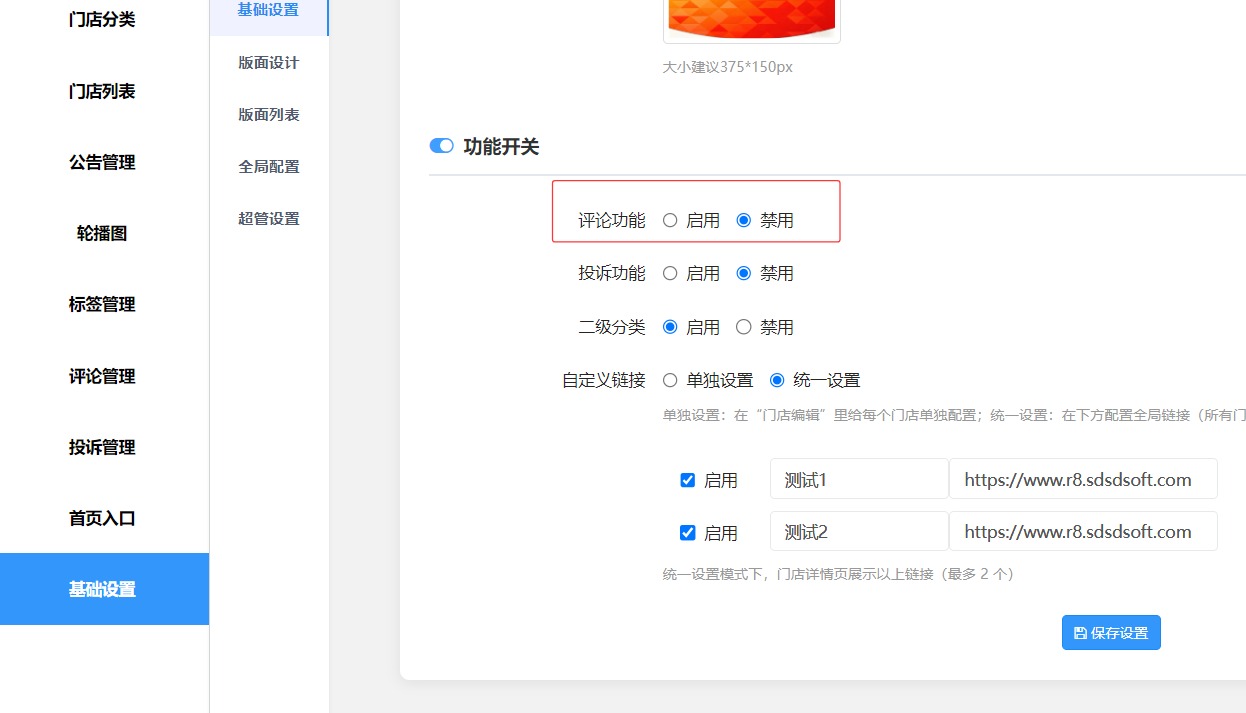Viewport: 1246px width, 713px height.
Task: Click the 统一设置模式下 hint about 最多 2 个
Action: pyautogui.click(x=838, y=574)
